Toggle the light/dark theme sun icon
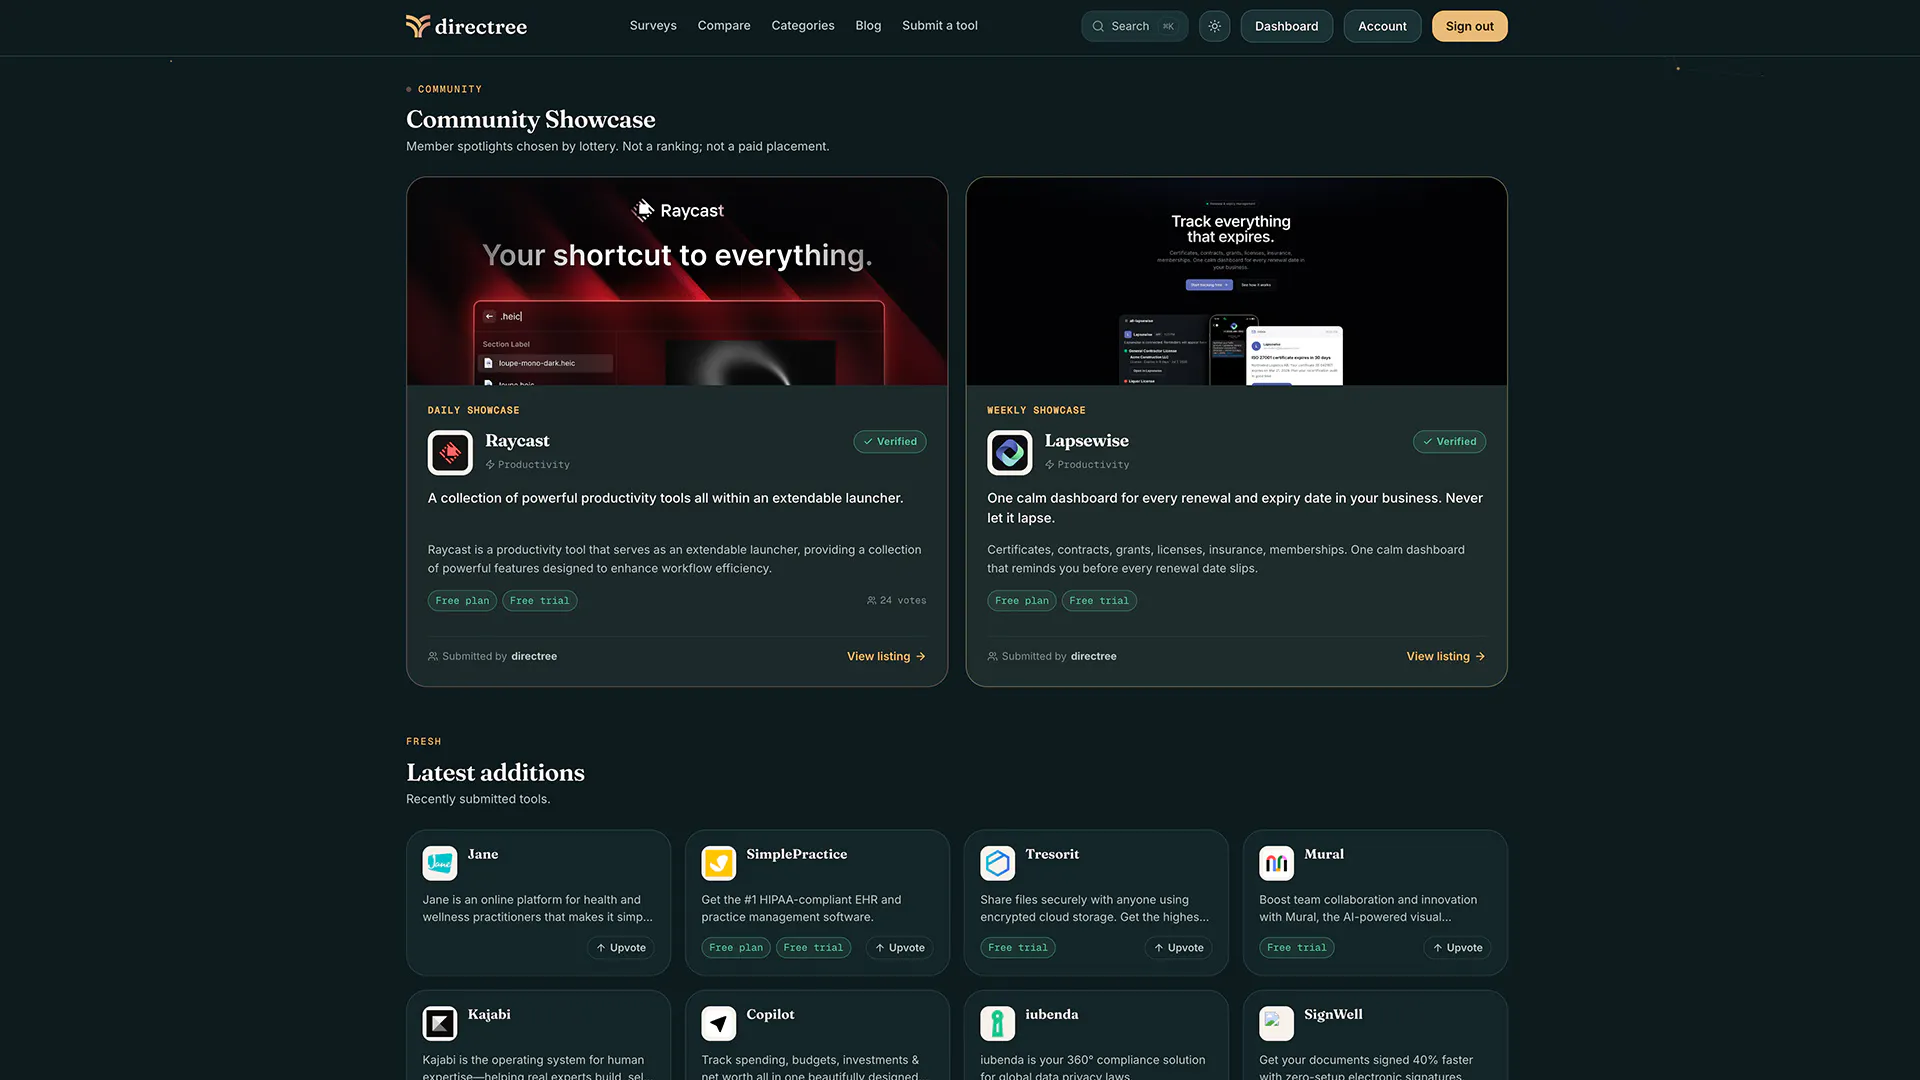1920x1080 pixels. (1214, 26)
